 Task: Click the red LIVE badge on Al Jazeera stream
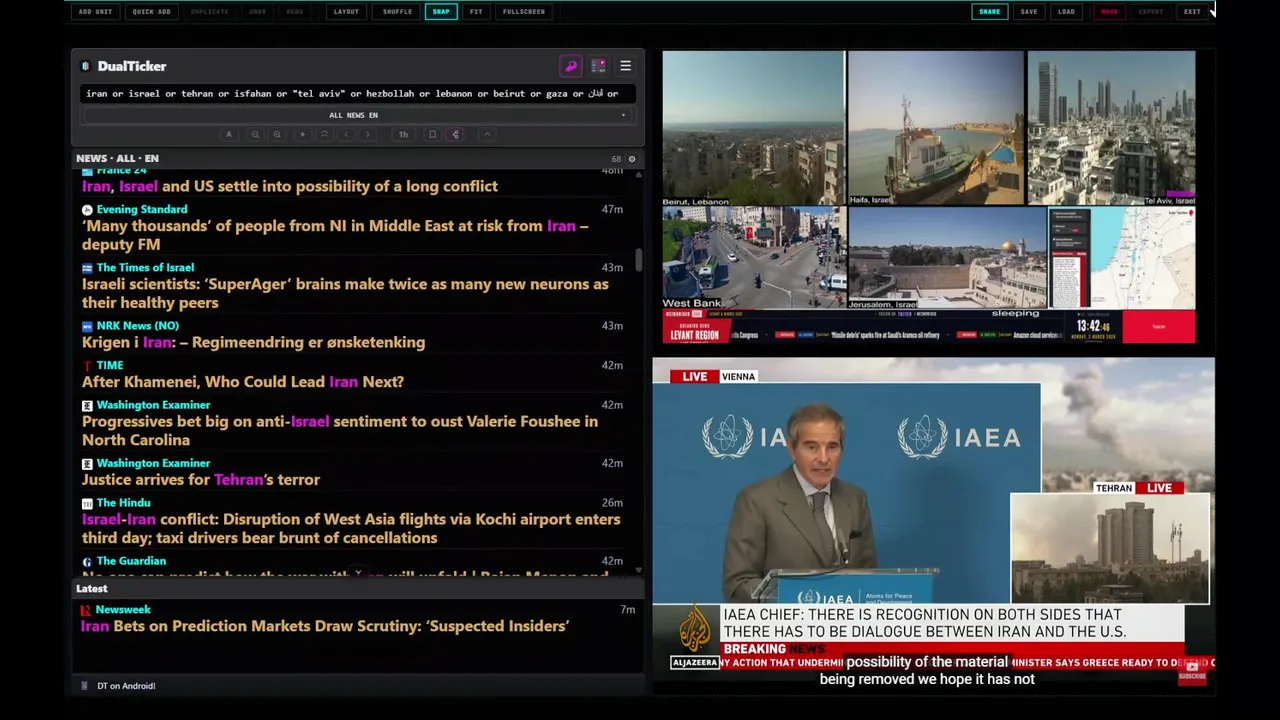pyautogui.click(x=694, y=377)
